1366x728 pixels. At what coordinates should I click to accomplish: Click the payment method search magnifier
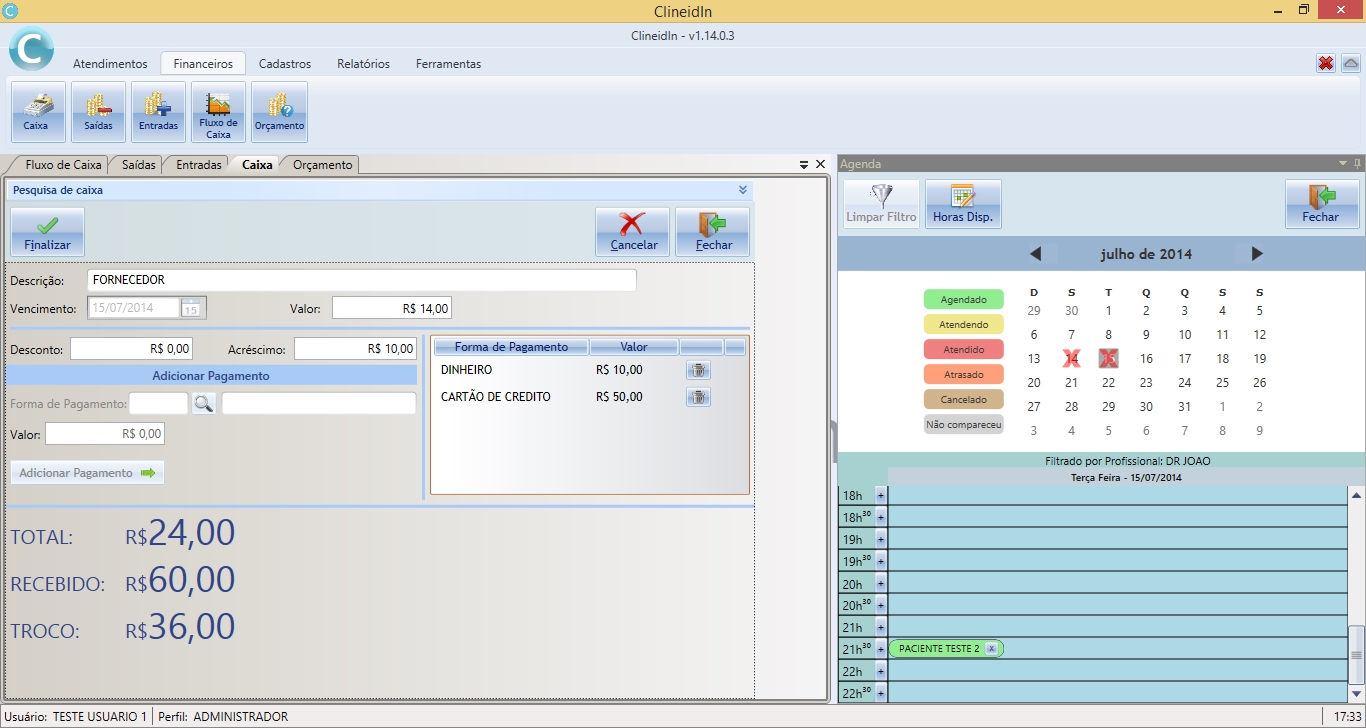[x=204, y=404]
